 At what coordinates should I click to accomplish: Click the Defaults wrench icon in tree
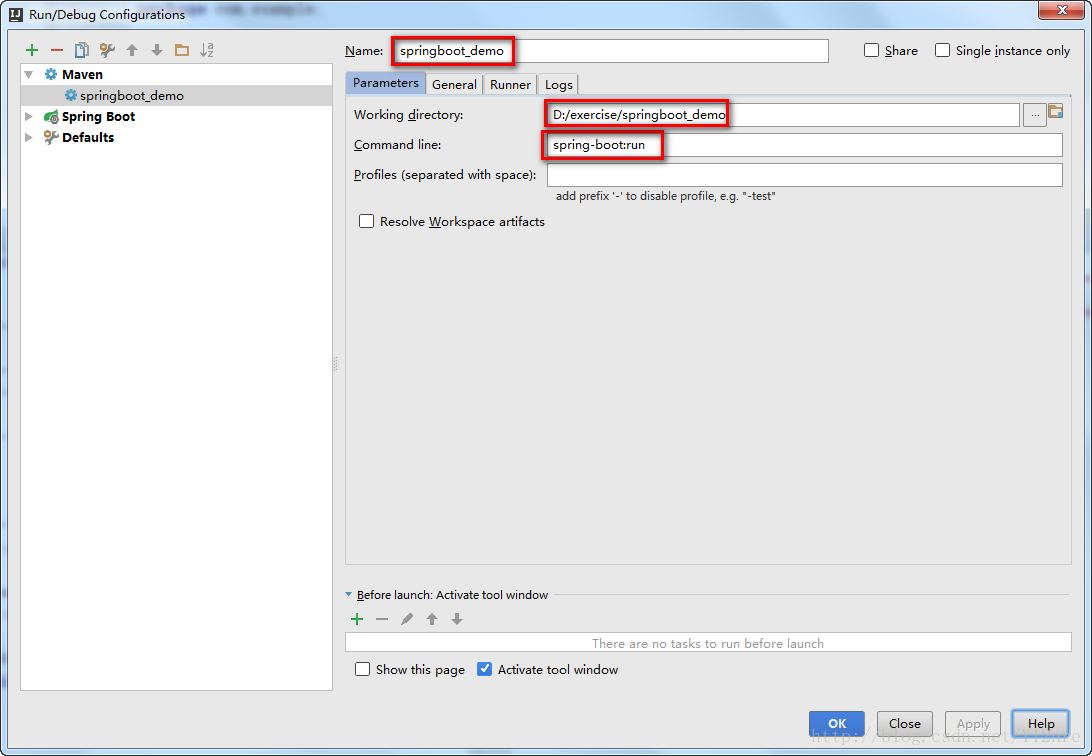pos(51,137)
